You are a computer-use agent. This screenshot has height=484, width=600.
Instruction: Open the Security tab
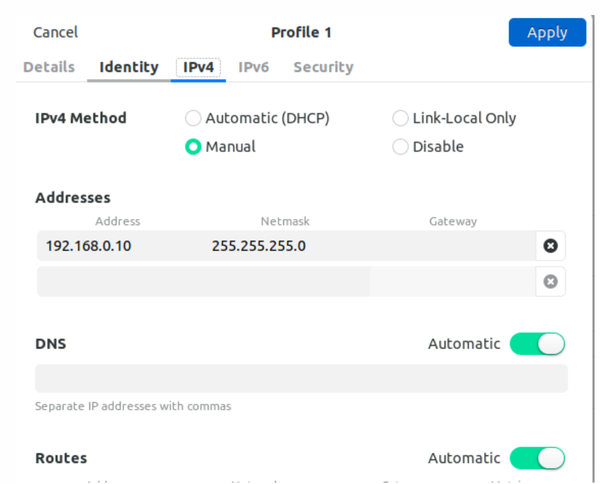click(x=323, y=67)
